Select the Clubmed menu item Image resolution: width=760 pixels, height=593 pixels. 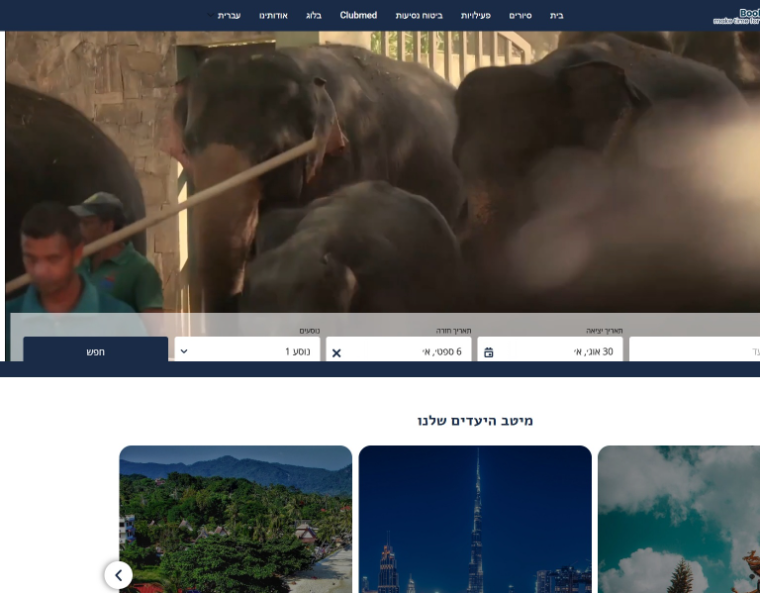(358, 16)
